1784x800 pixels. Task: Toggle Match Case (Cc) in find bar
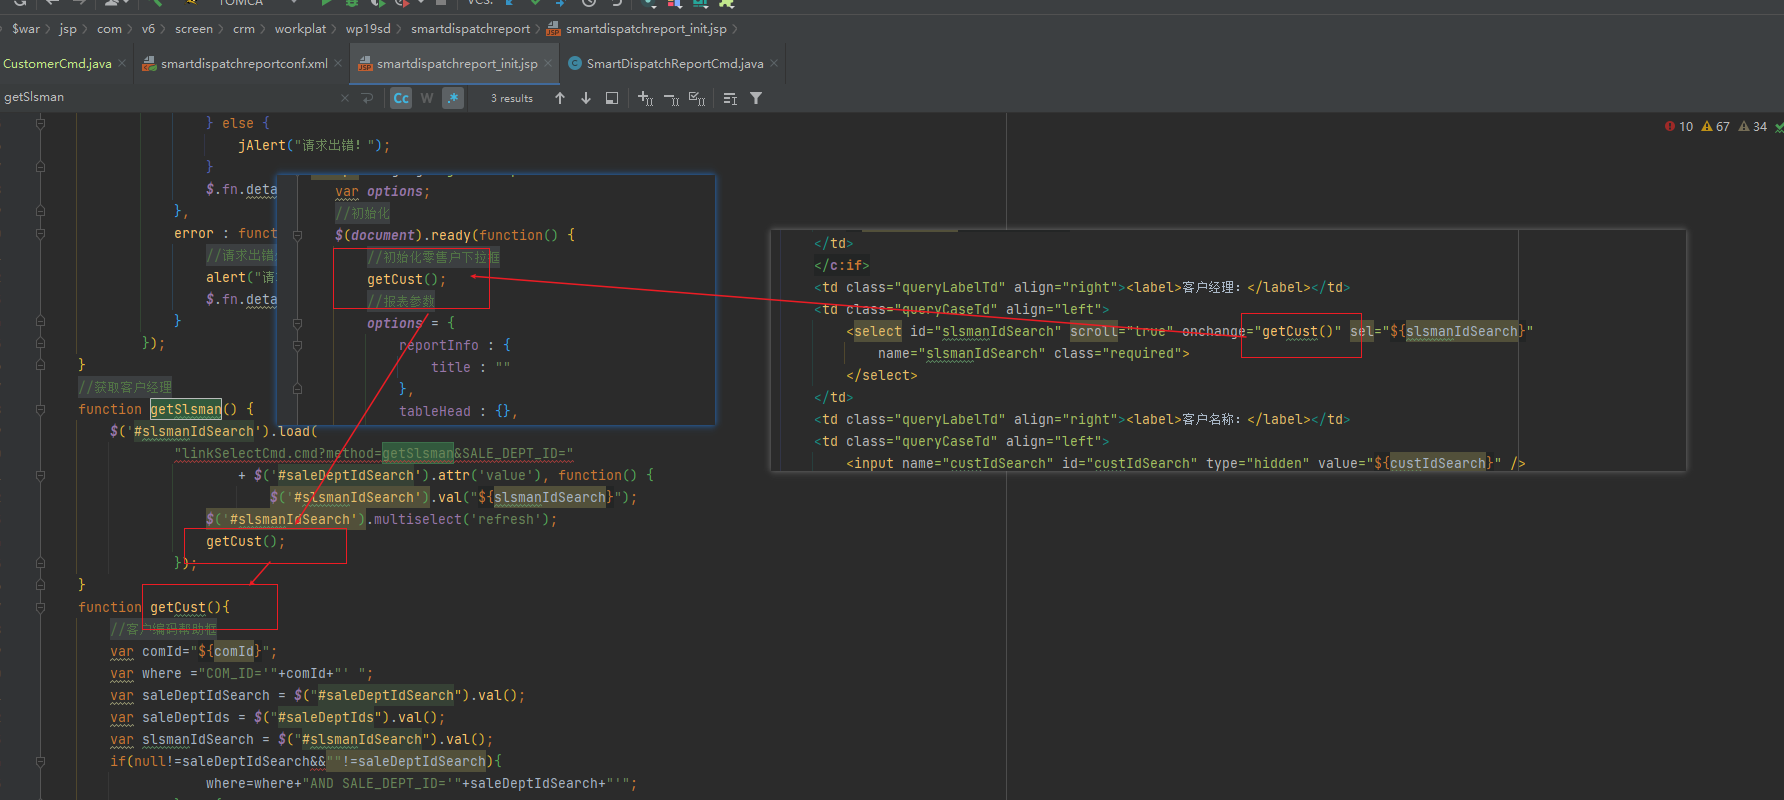[401, 98]
